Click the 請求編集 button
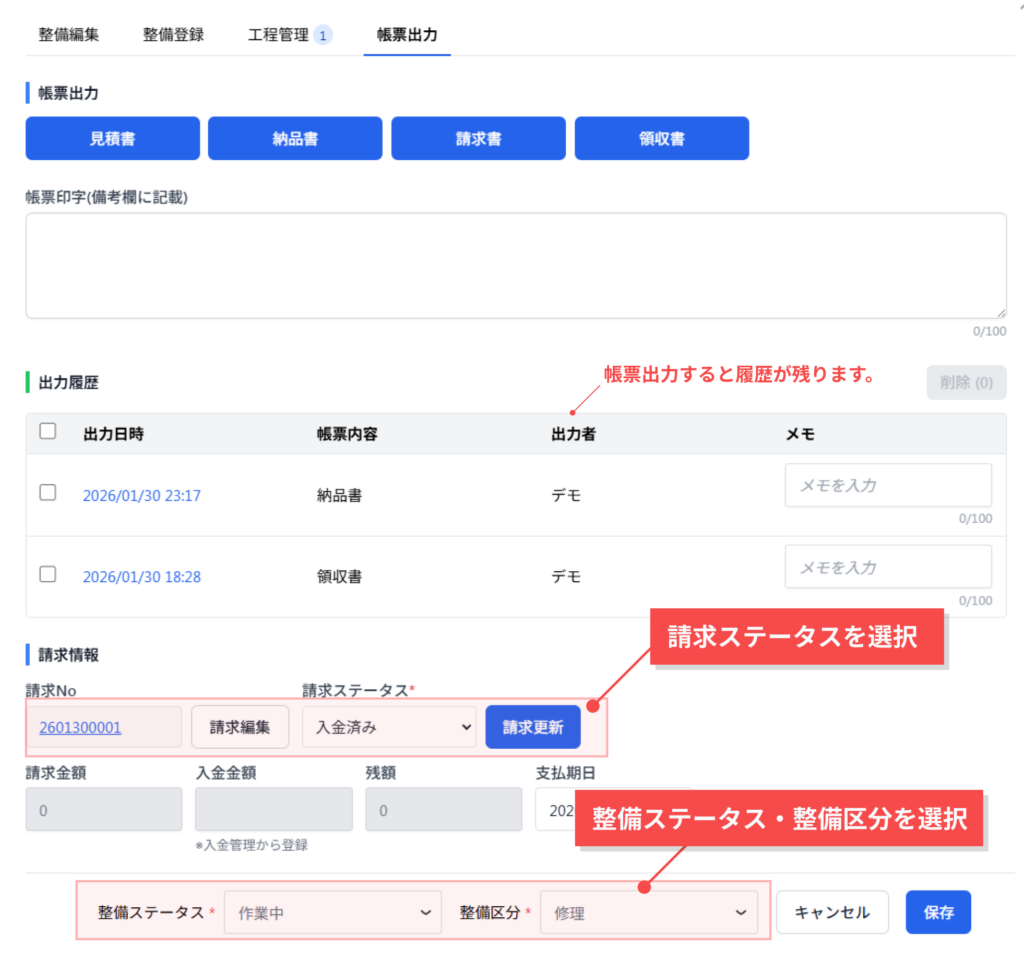Image resolution: width=1024 pixels, height=961 pixels. [240, 727]
